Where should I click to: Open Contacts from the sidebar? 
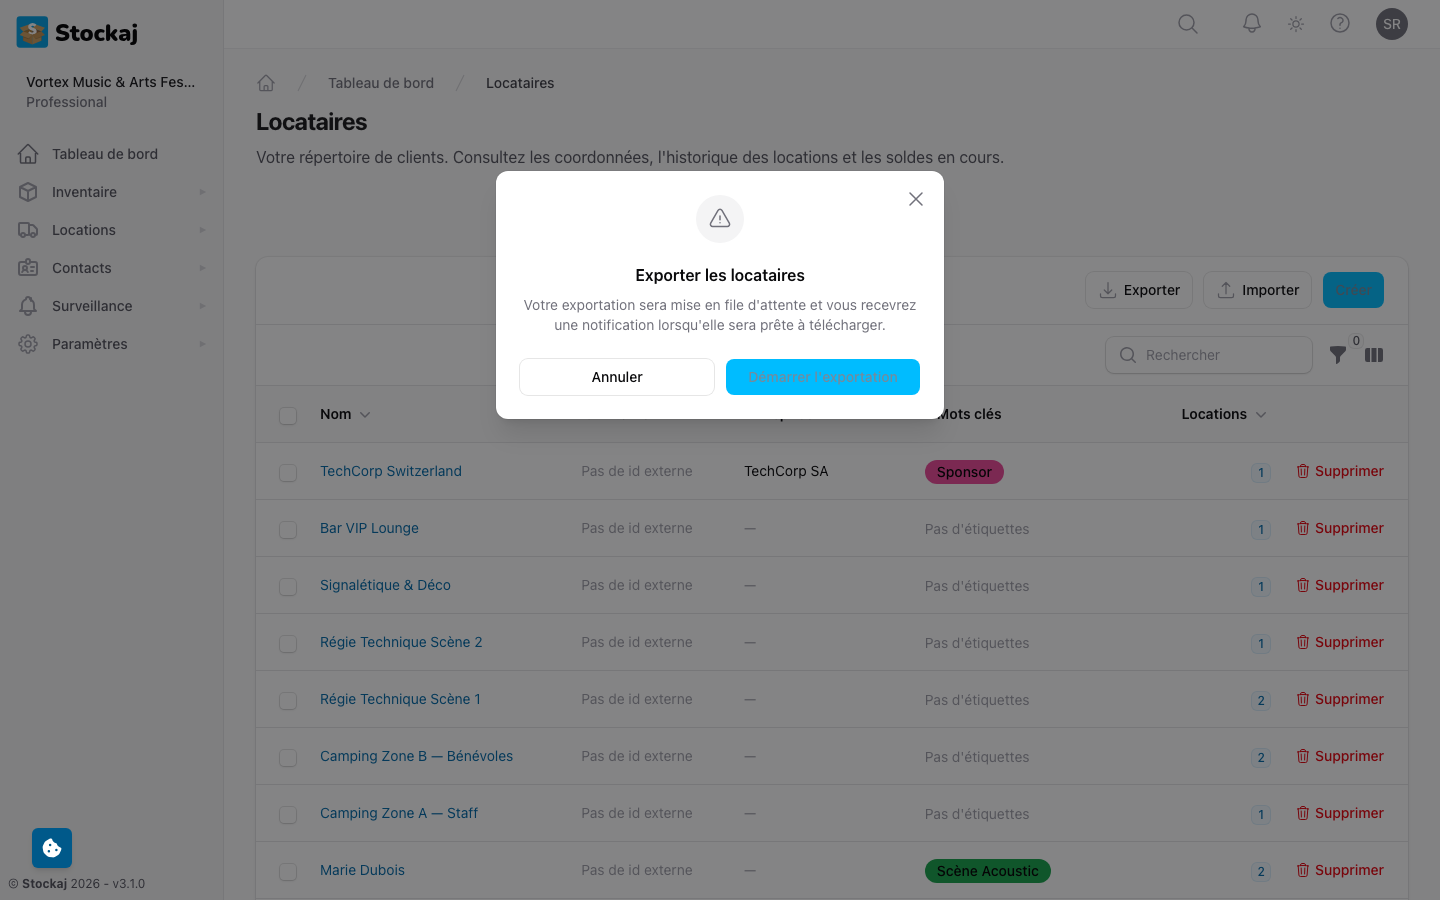(x=82, y=267)
